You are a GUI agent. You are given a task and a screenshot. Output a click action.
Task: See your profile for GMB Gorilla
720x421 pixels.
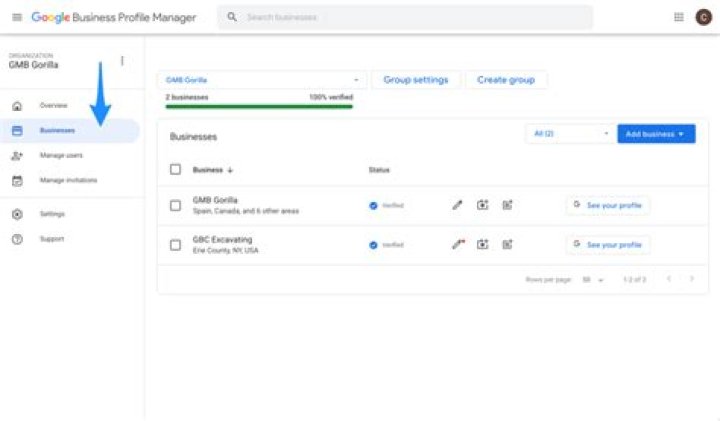(x=608, y=205)
